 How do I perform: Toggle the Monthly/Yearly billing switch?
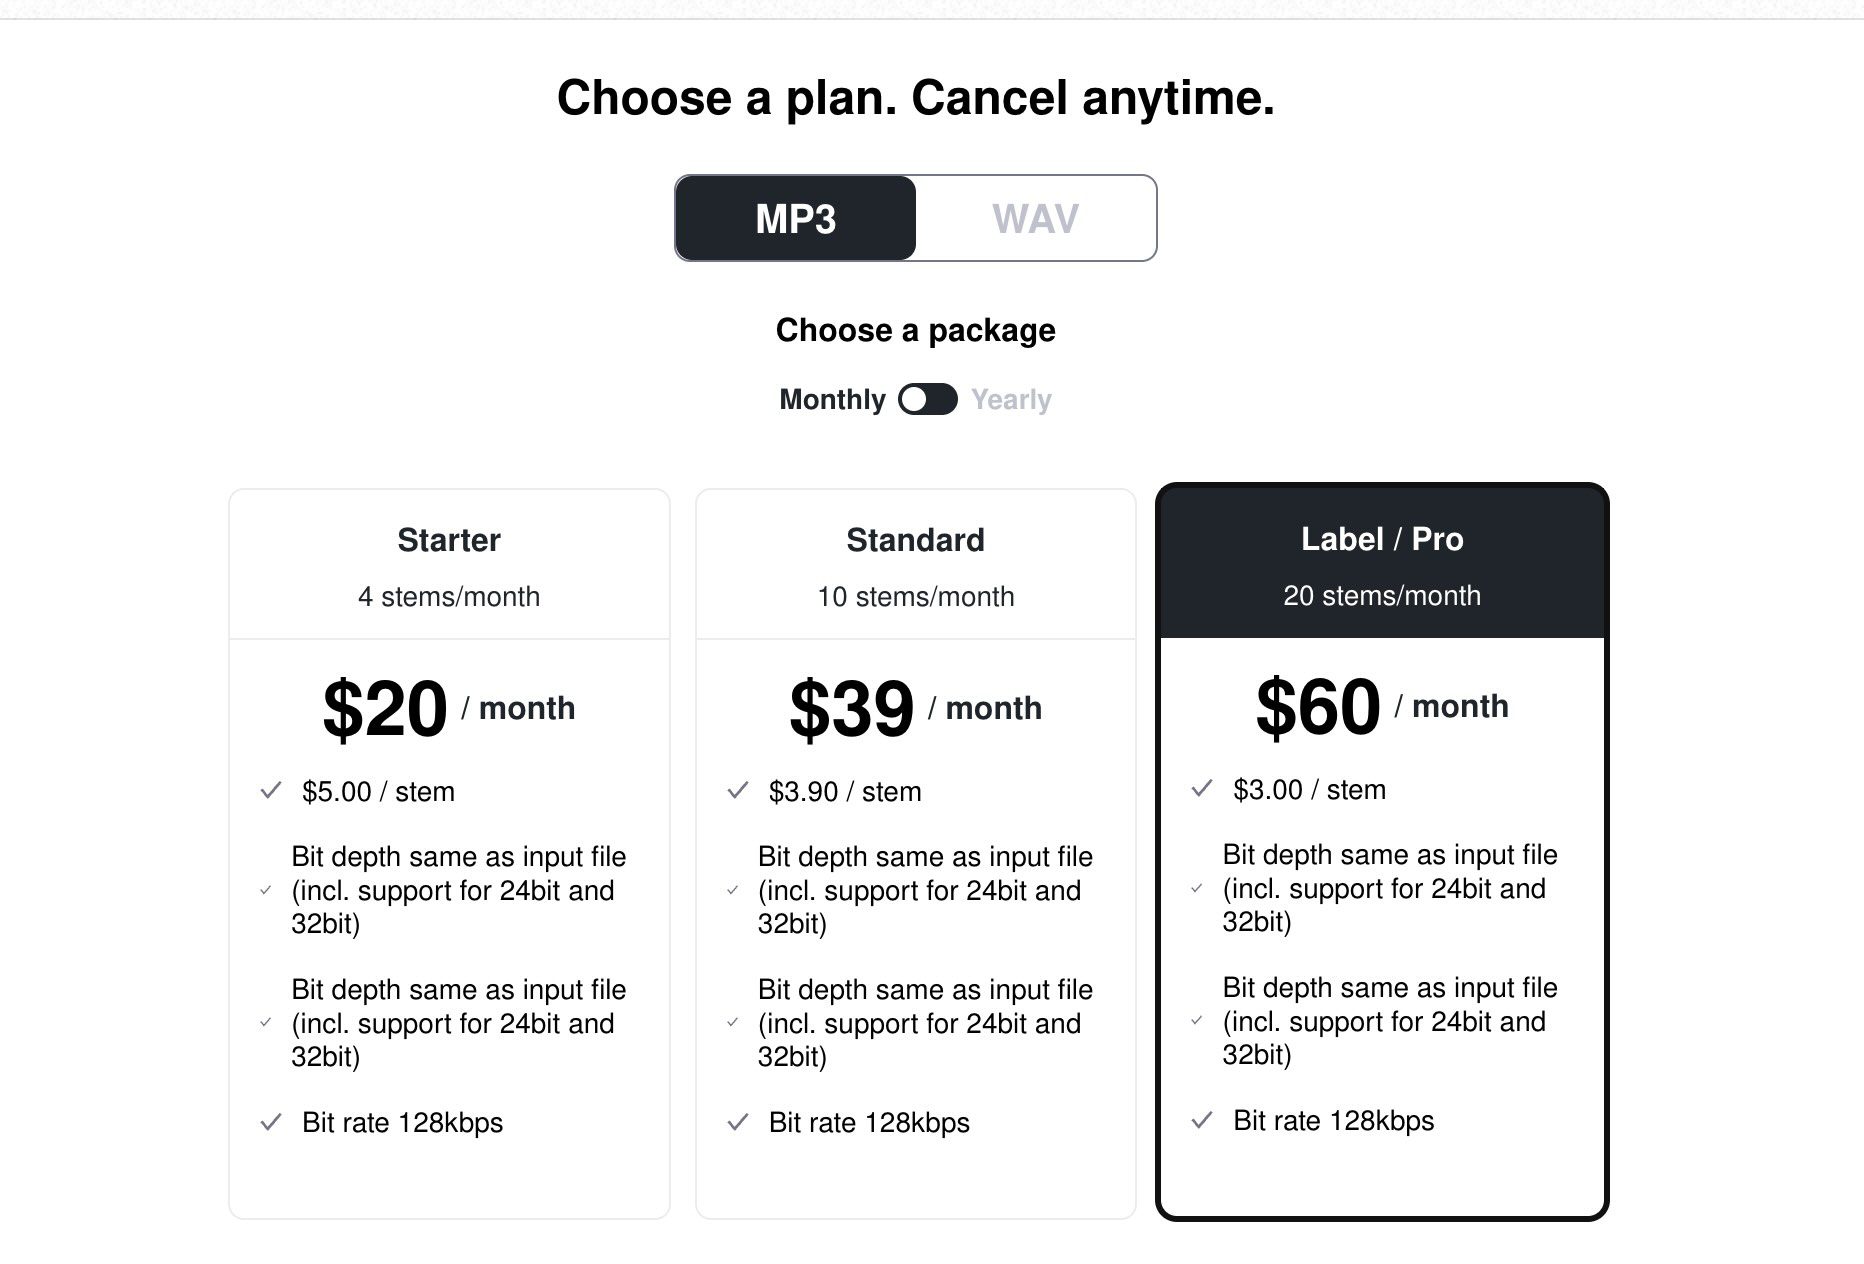(x=927, y=399)
